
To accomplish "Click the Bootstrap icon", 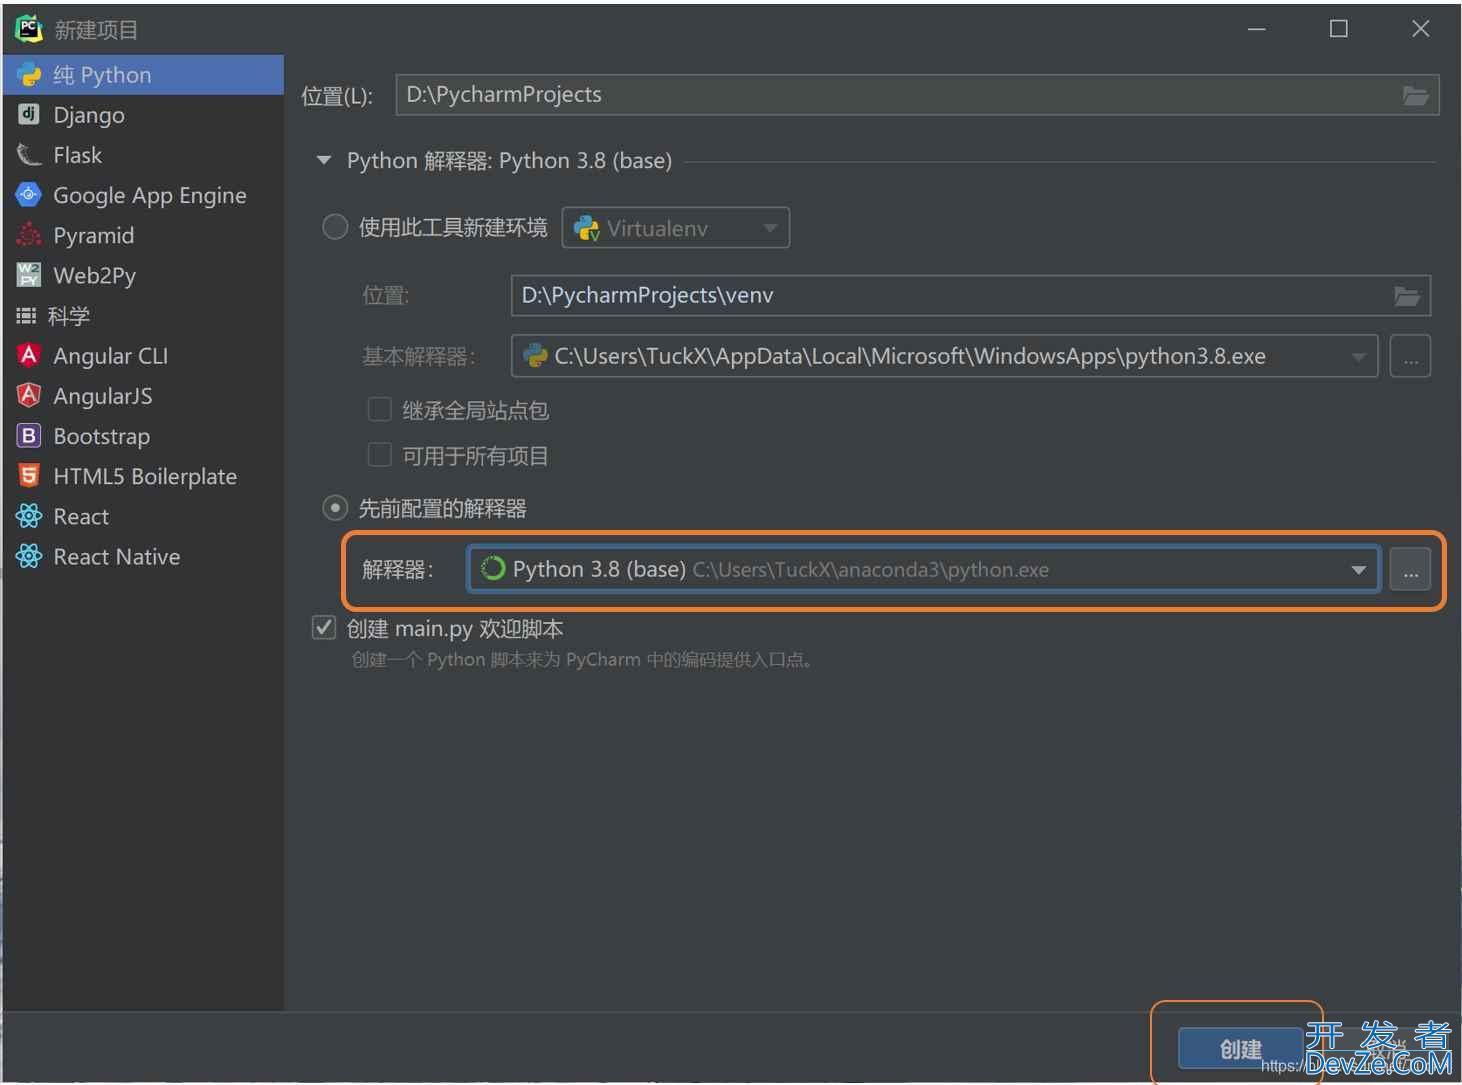I will 29,436.
